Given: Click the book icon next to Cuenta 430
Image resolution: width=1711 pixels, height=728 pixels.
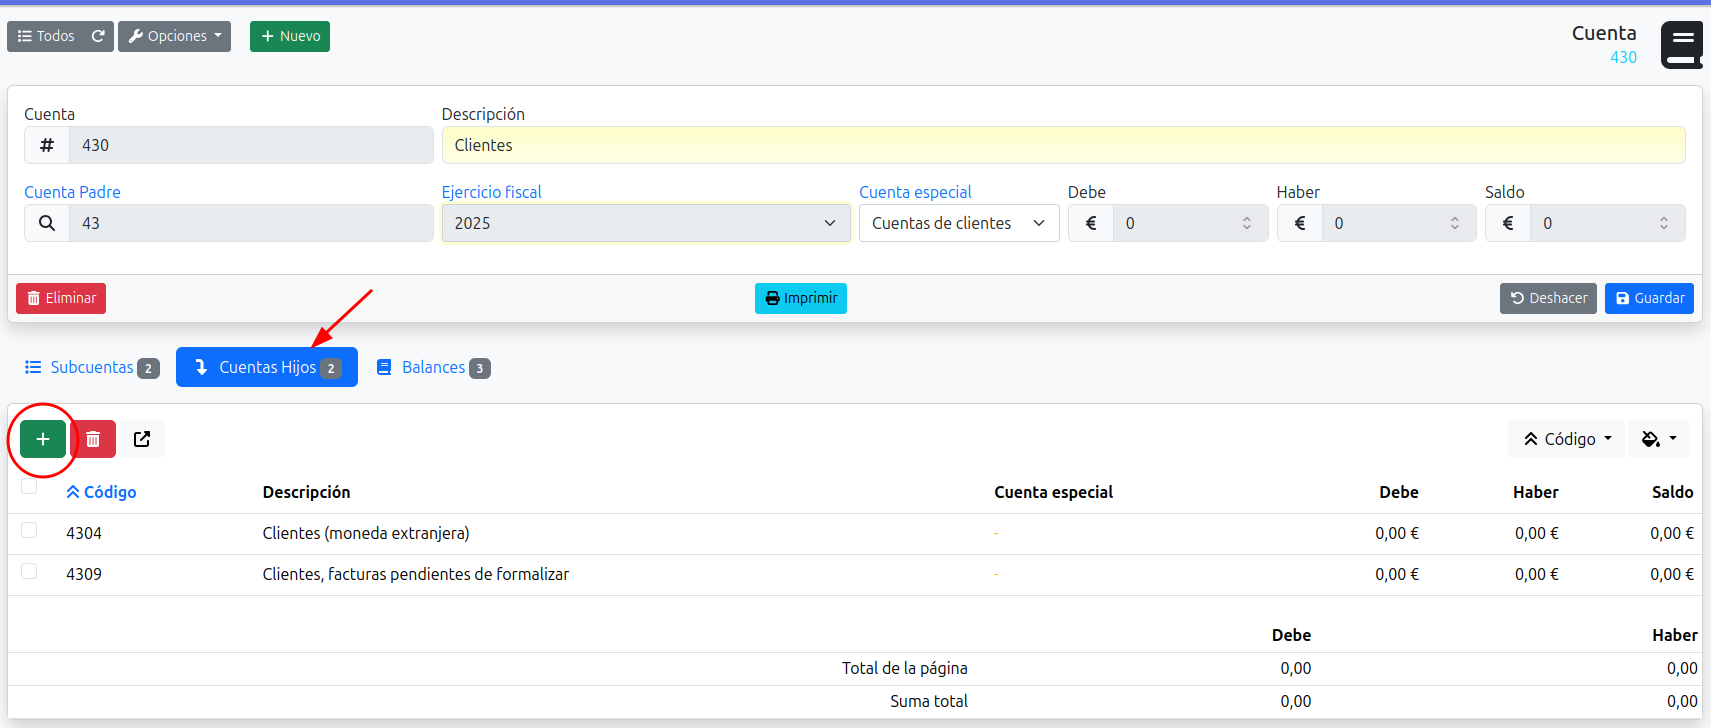Looking at the screenshot, I should click(1682, 45).
